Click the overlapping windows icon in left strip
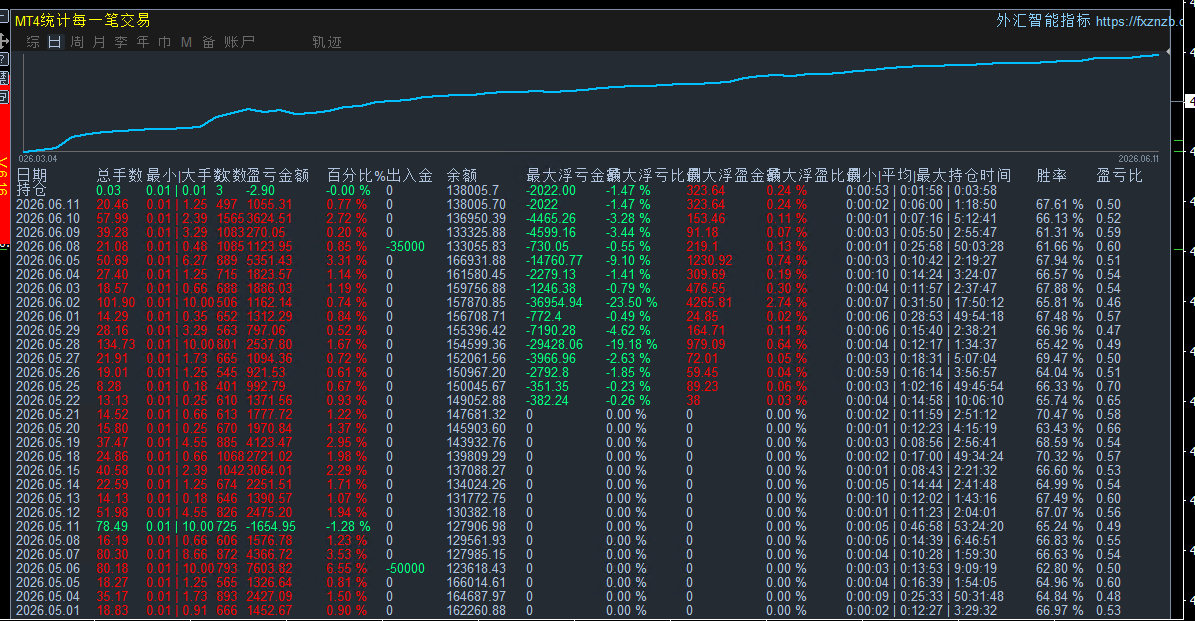 coord(4,98)
